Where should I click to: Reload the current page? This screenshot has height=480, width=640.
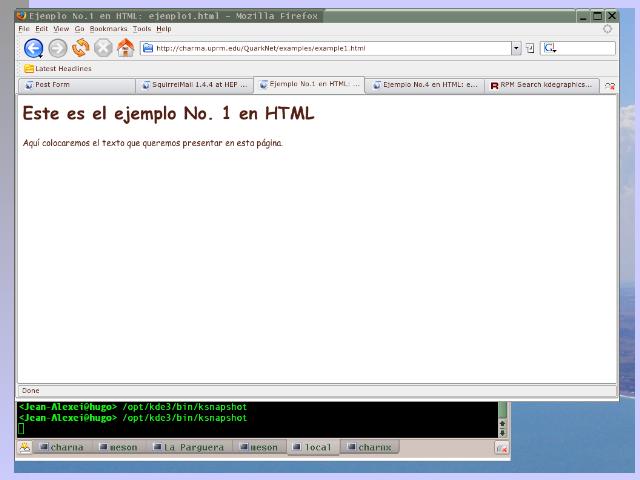(80, 48)
